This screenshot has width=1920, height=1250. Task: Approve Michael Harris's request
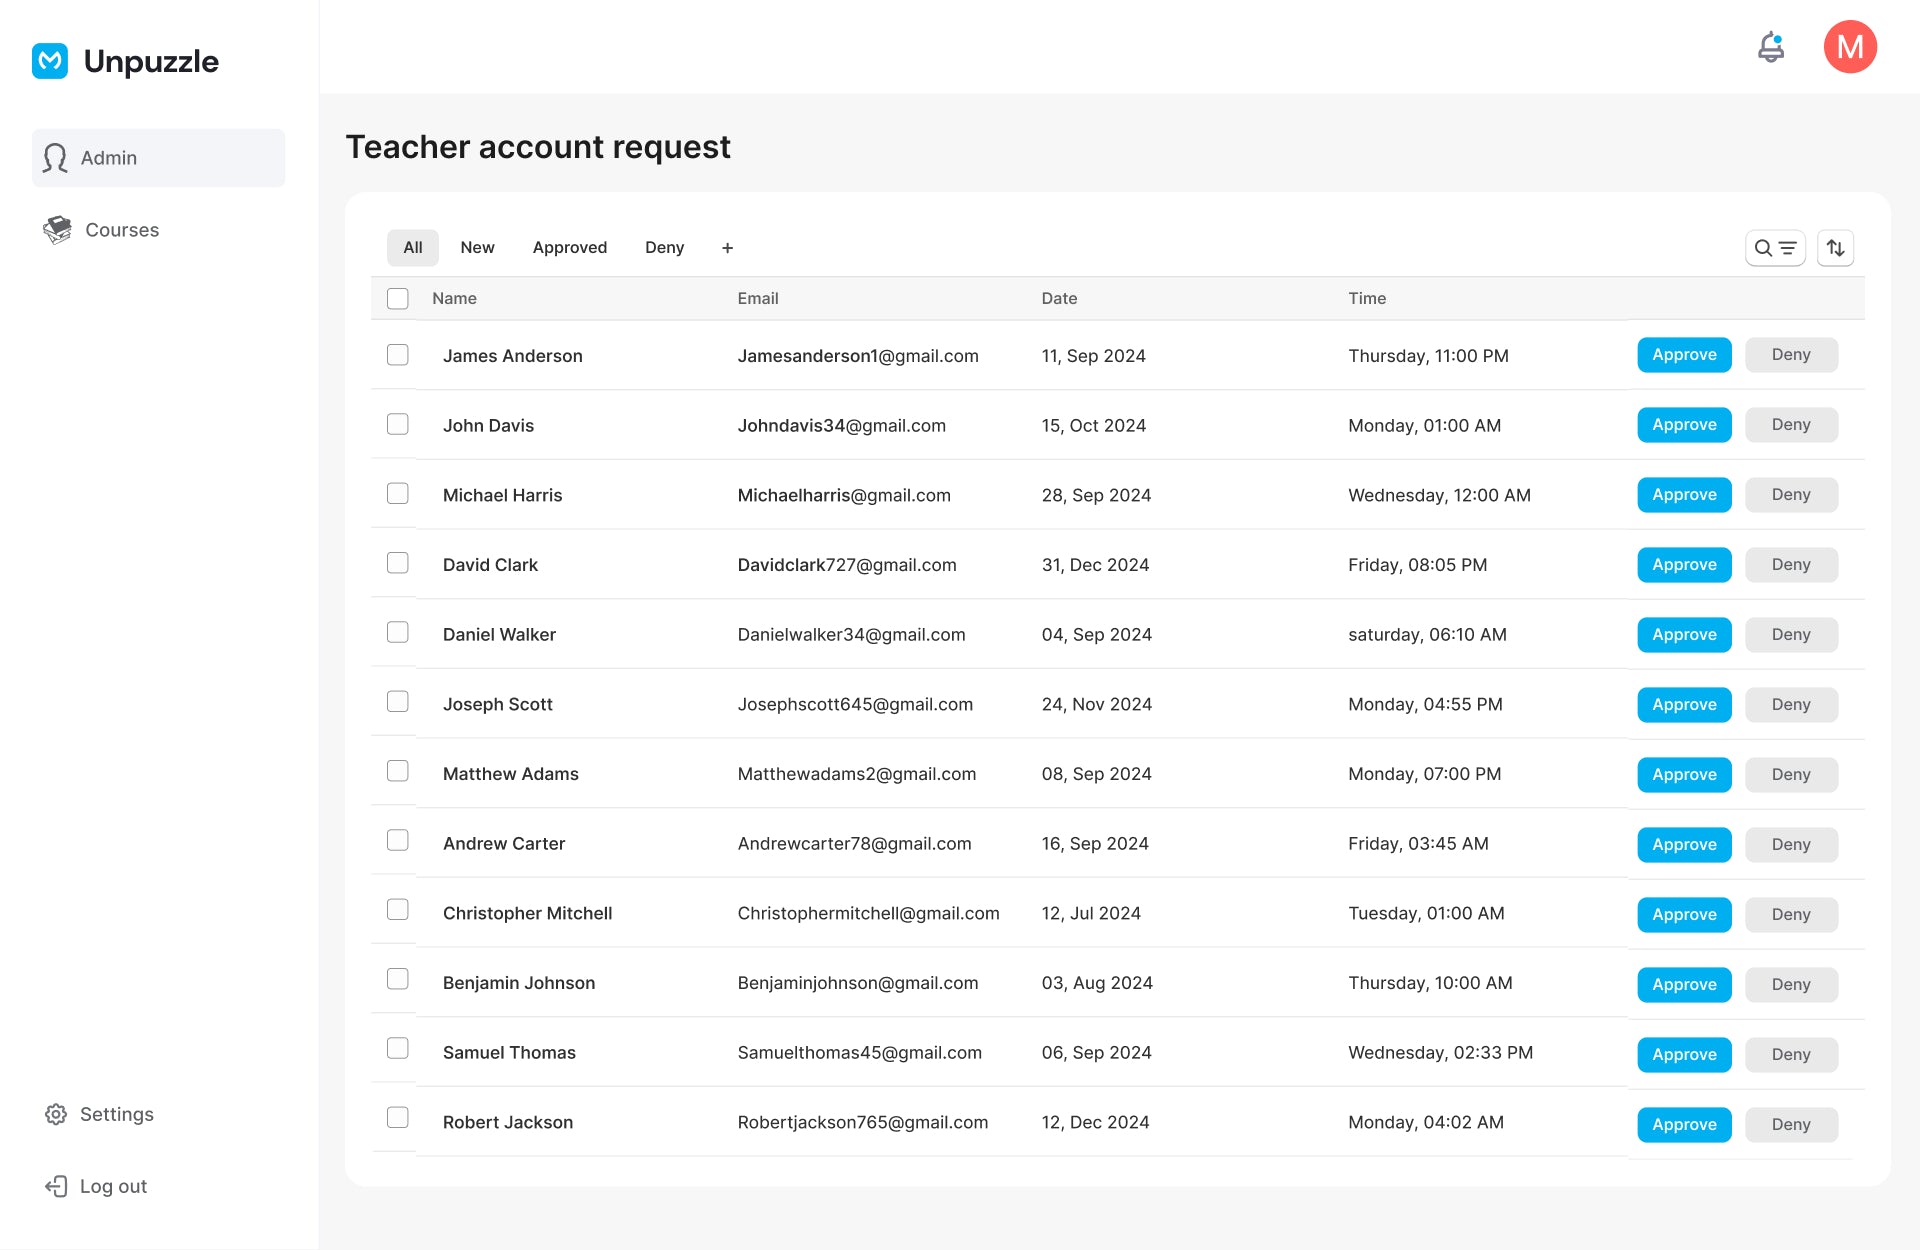(1684, 495)
